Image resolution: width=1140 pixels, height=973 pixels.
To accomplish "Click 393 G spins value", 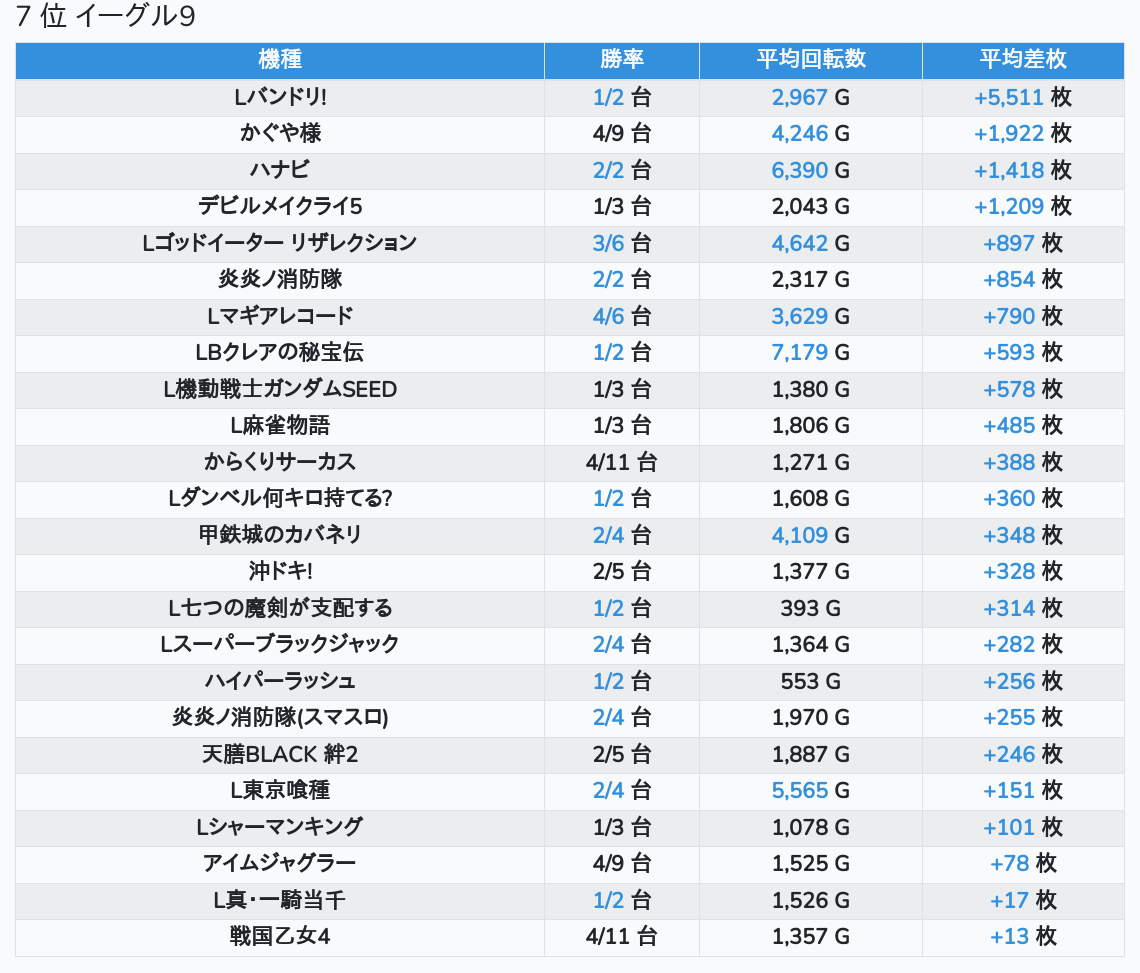I will coord(811,608).
